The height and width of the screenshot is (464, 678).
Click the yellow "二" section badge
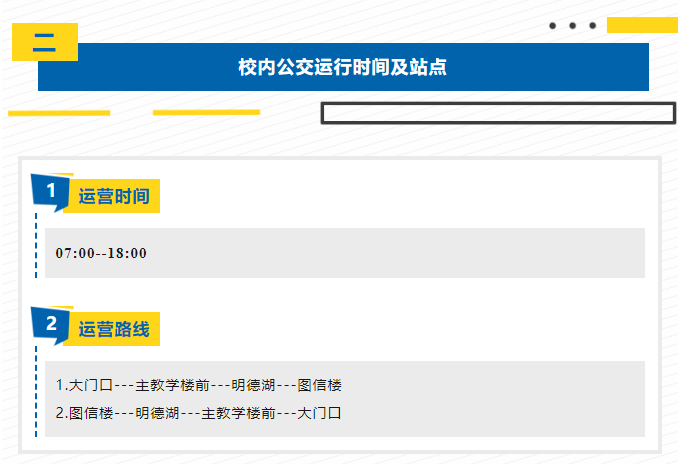coord(44,41)
